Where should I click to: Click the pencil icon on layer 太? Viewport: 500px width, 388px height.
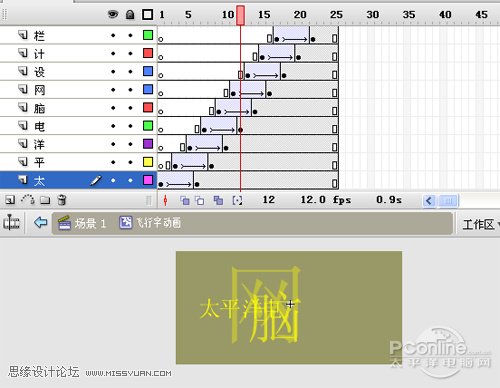(x=96, y=180)
